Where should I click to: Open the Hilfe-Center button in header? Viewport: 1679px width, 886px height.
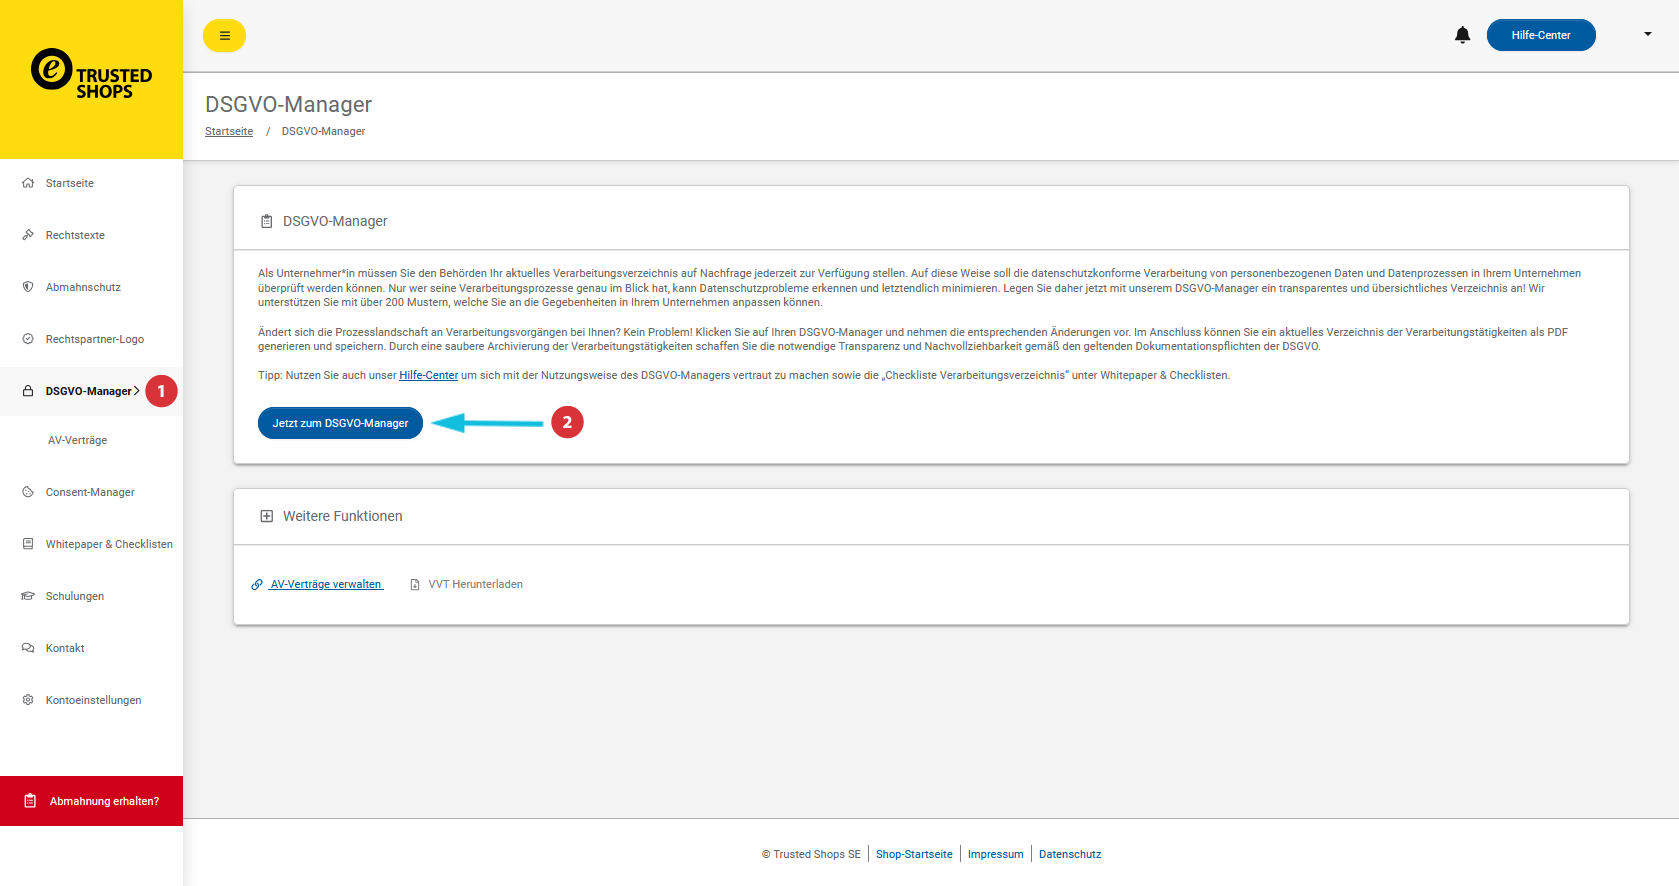(1540, 35)
